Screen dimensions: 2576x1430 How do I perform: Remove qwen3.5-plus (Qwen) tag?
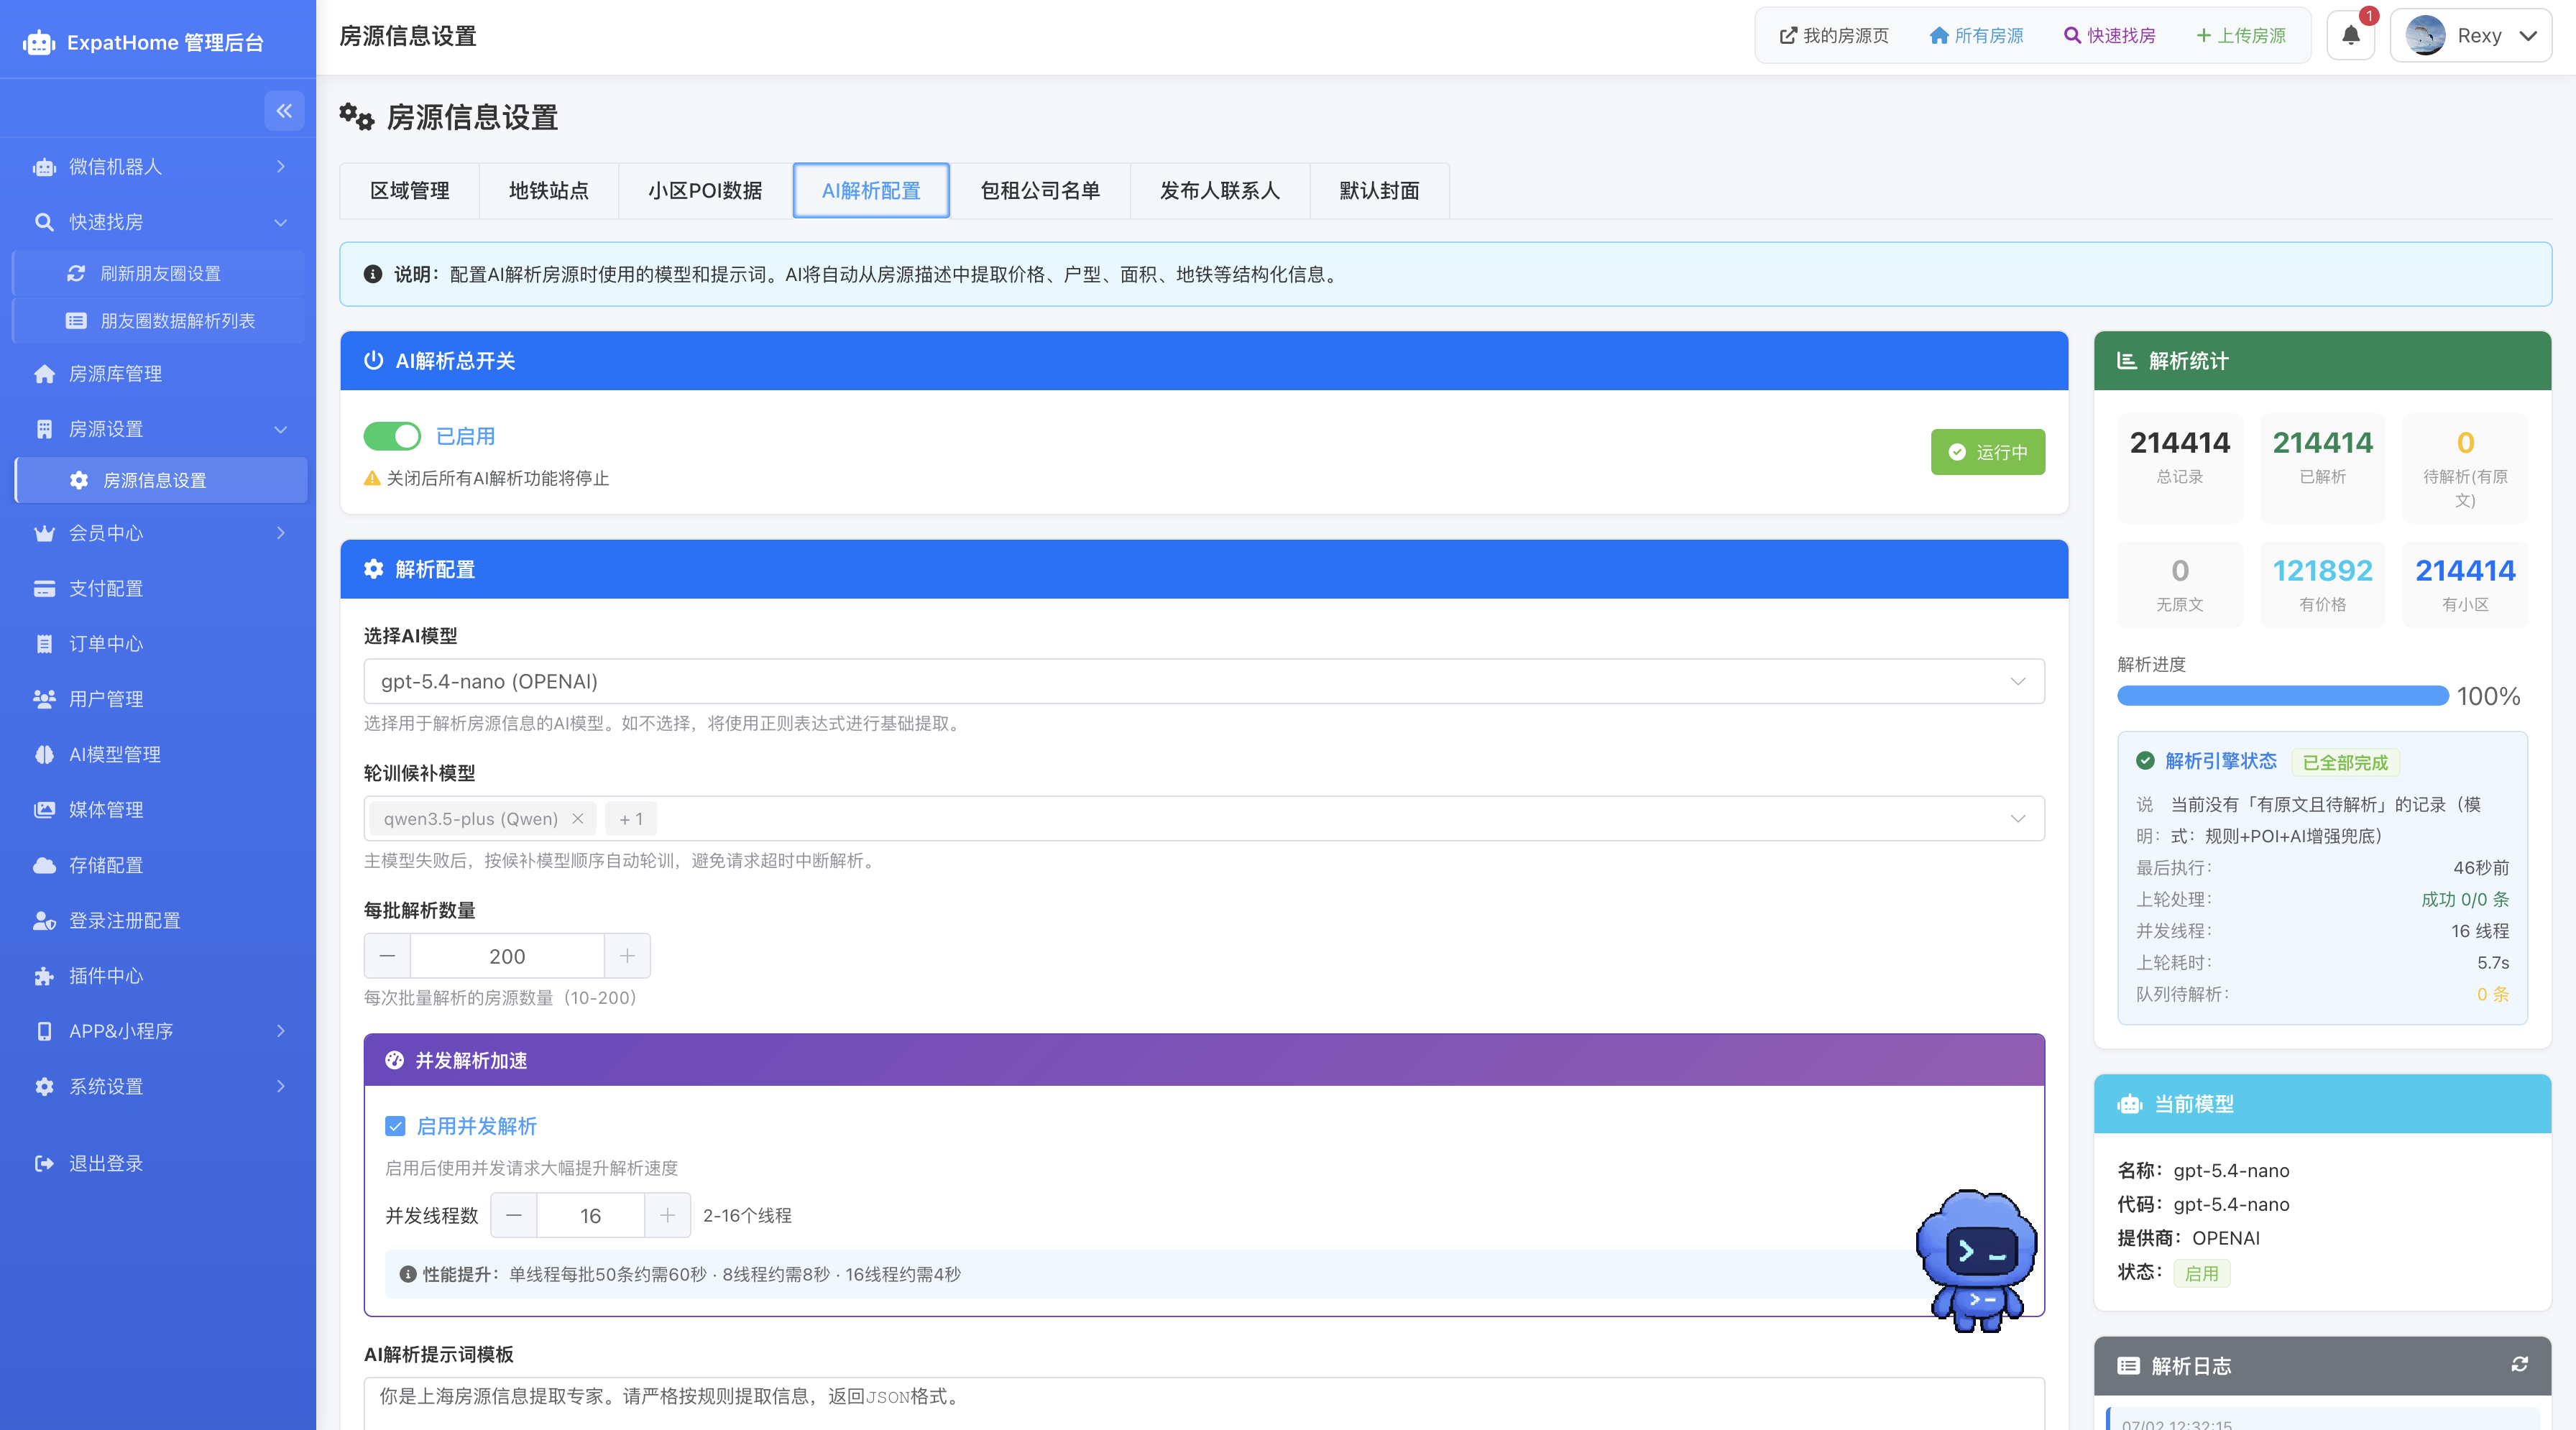(578, 818)
